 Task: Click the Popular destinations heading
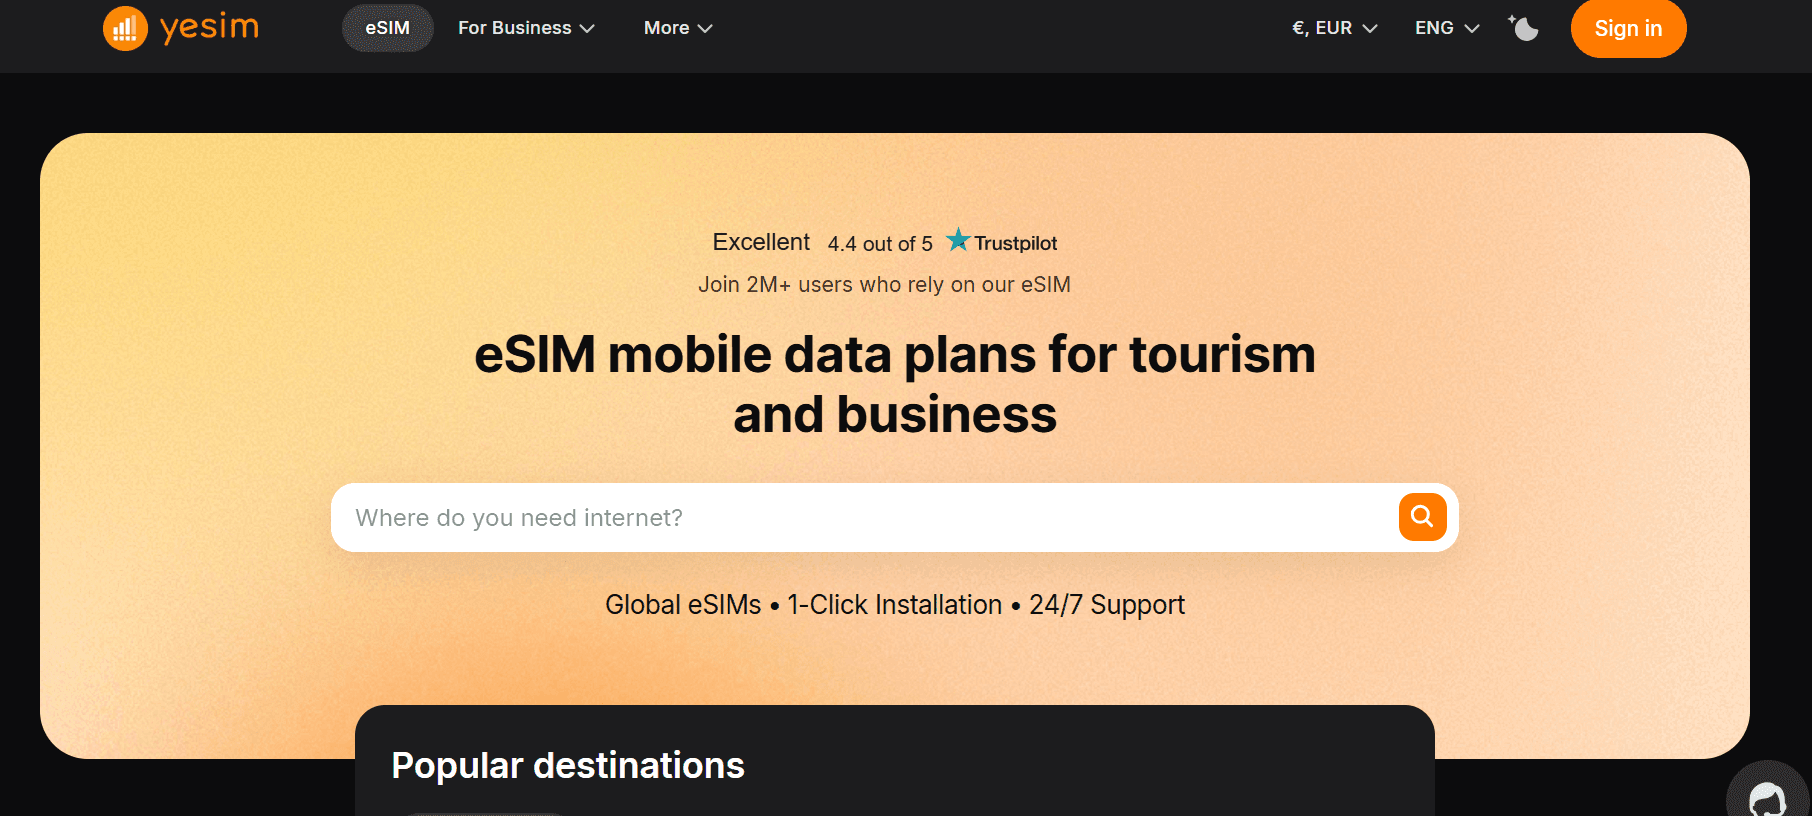(568, 766)
